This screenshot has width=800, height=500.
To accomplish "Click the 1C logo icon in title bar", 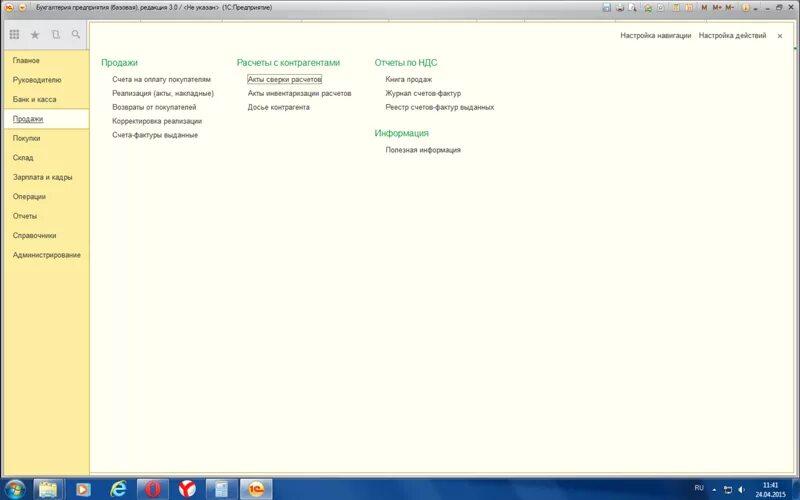I will click(x=9, y=8).
